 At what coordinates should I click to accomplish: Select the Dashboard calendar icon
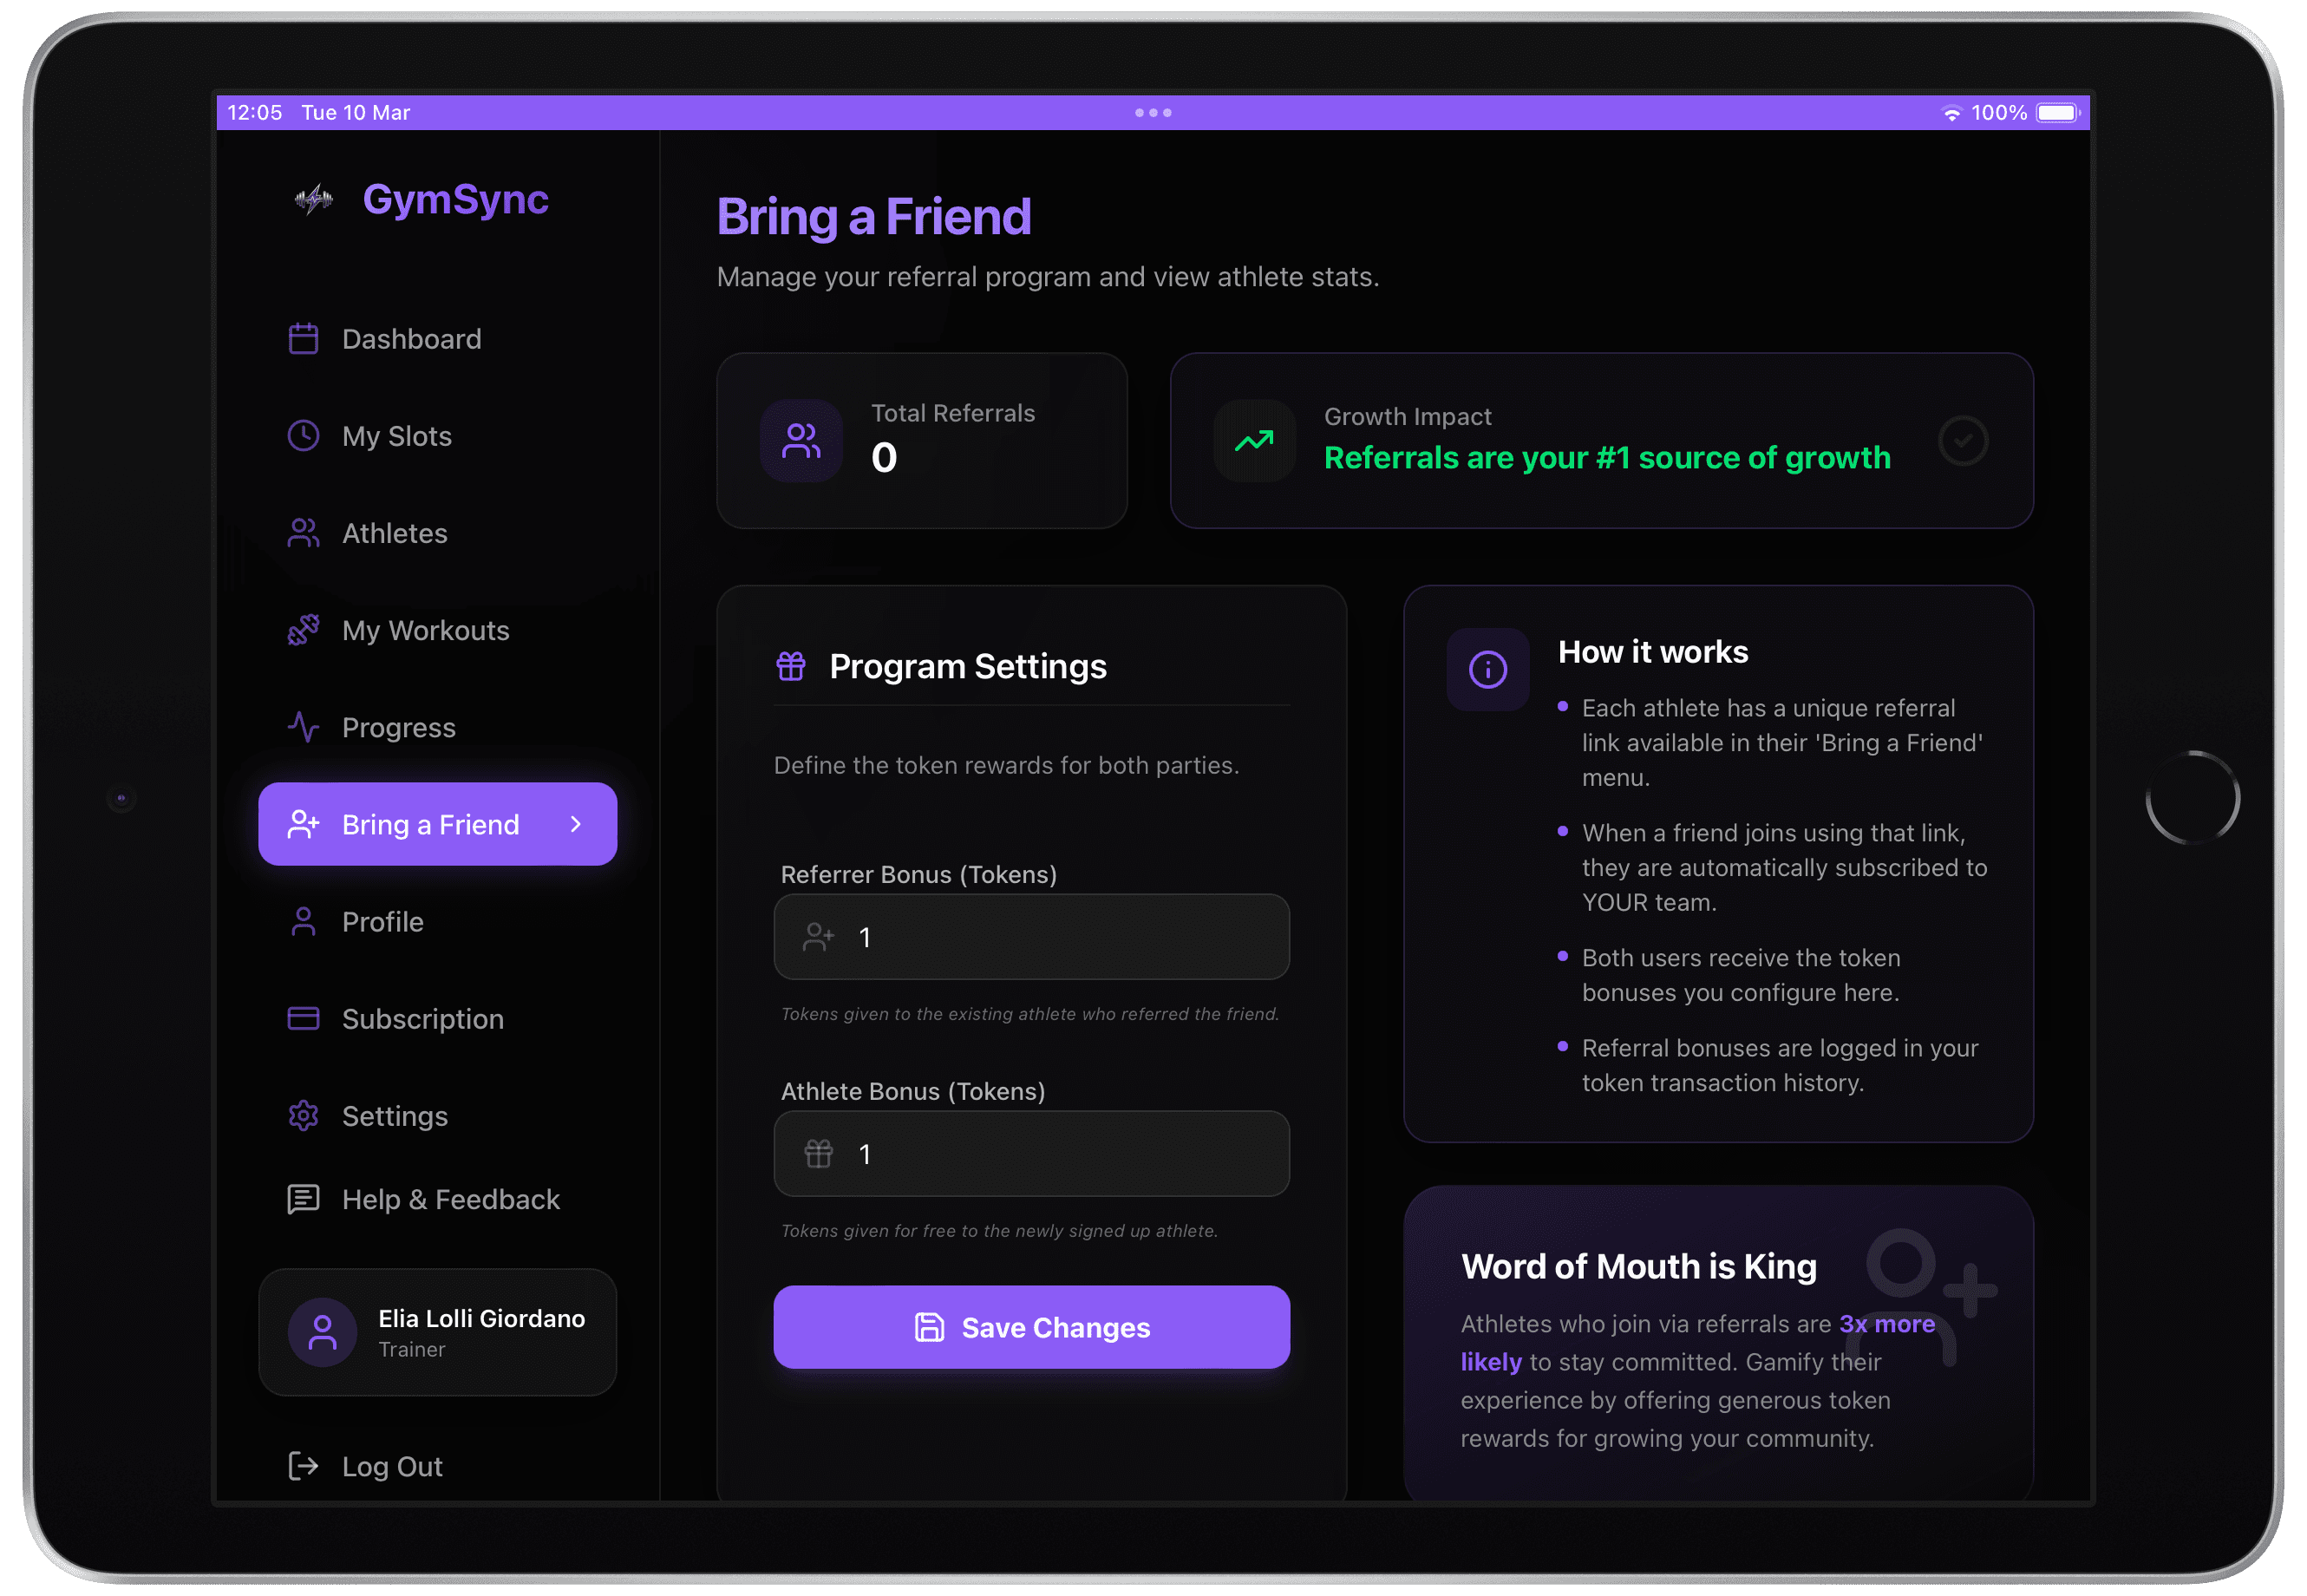pyautogui.click(x=303, y=338)
